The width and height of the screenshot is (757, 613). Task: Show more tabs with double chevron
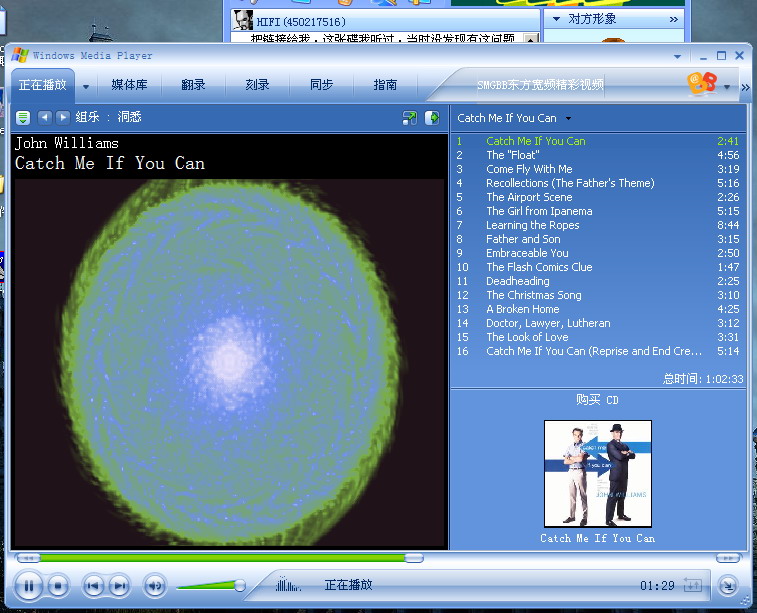point(745,87)
